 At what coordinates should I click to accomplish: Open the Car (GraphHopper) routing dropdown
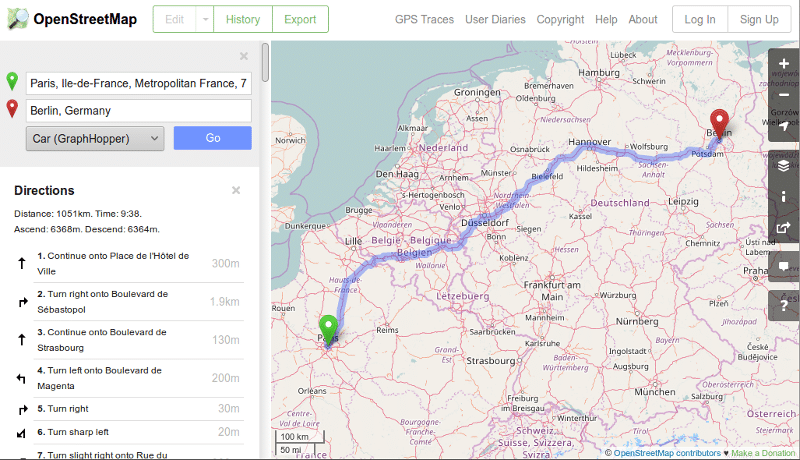click(95, 138)
